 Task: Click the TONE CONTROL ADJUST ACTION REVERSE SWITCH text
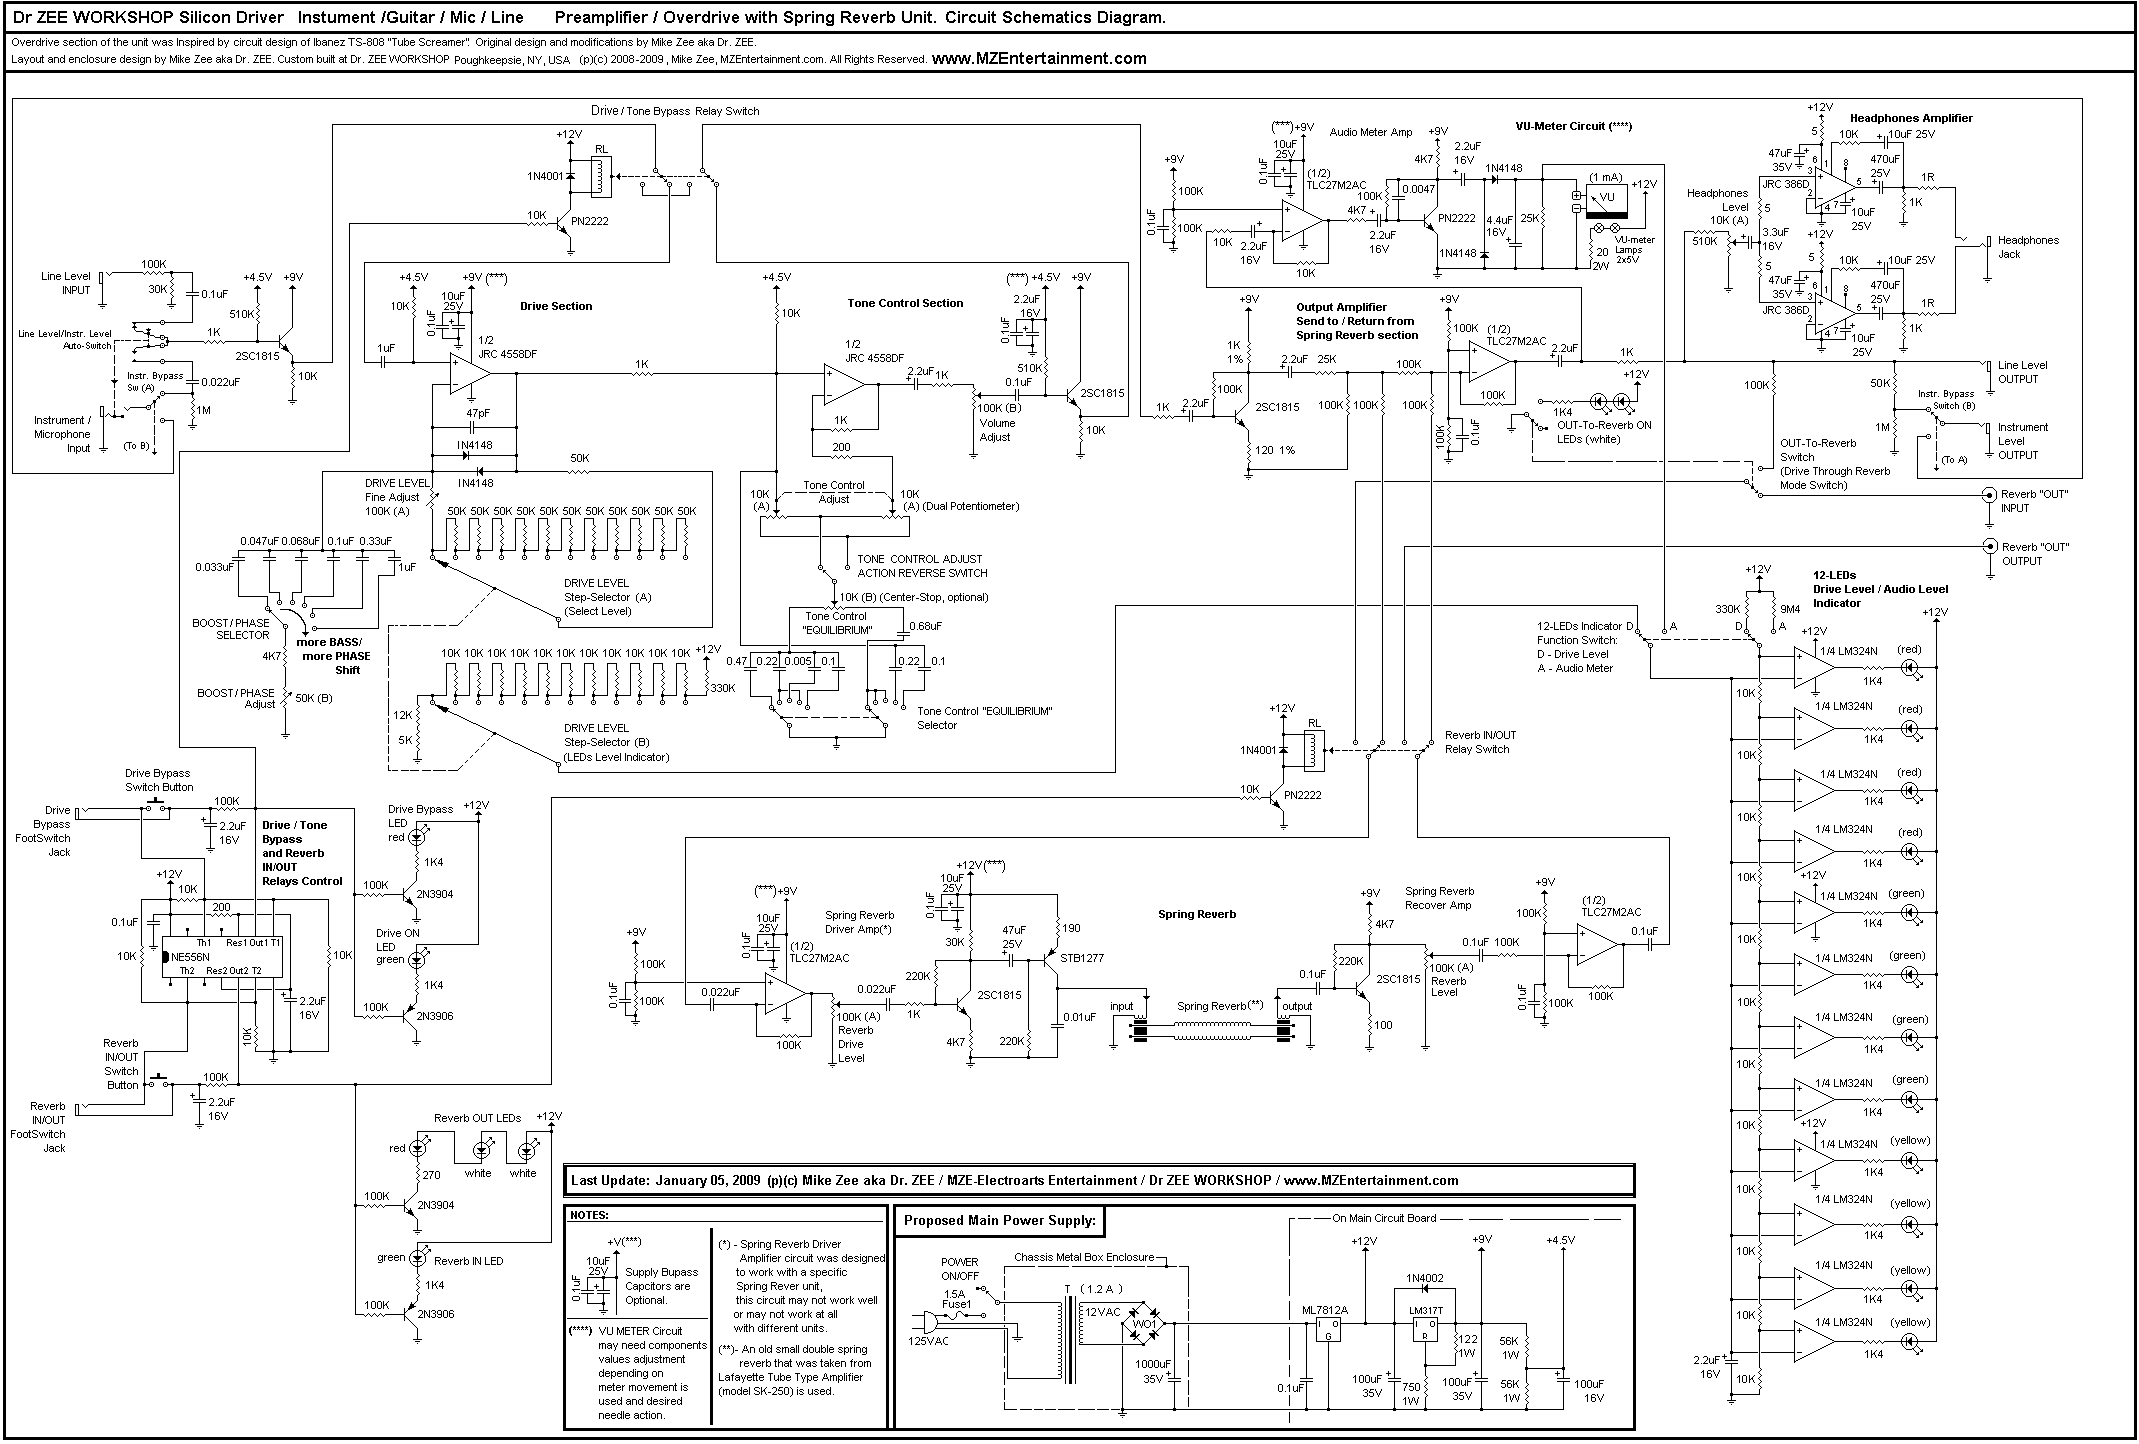922,566
